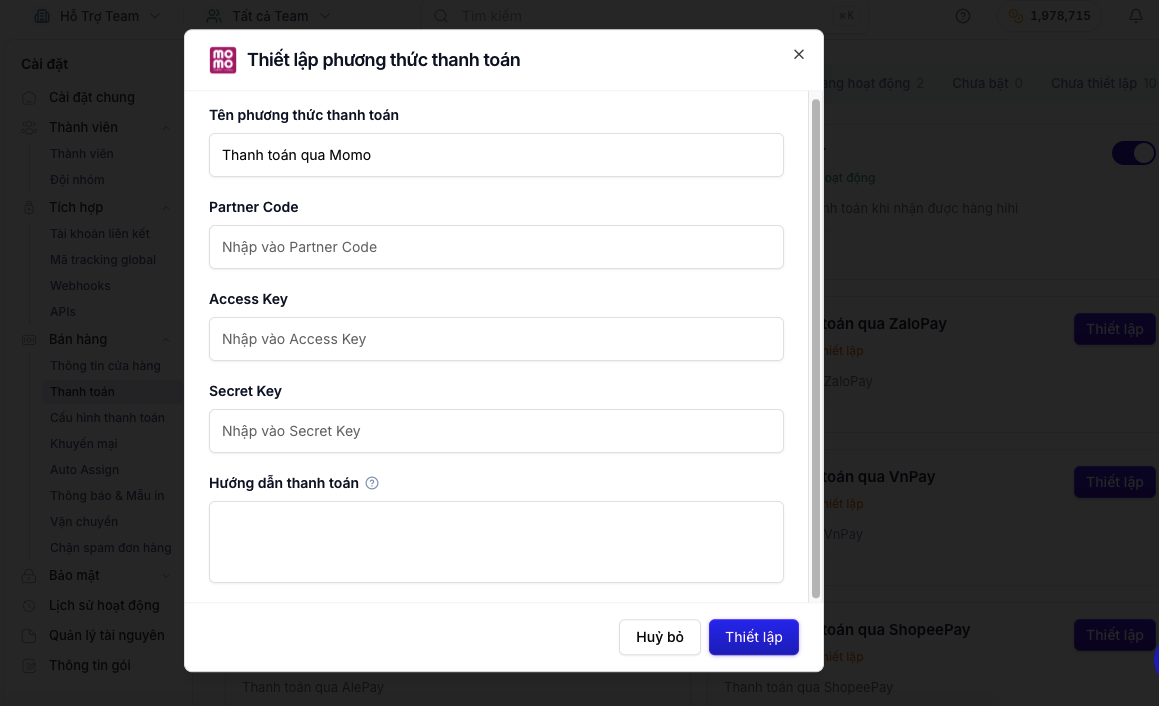Click the Momo logo icon in dialog header
1159x706 pixels.
[x=222, y=60]
